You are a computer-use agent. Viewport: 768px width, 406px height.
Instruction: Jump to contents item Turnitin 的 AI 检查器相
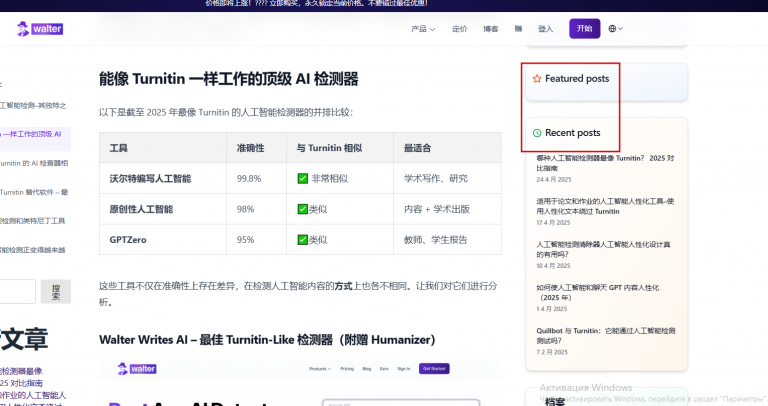click(34, 163)
